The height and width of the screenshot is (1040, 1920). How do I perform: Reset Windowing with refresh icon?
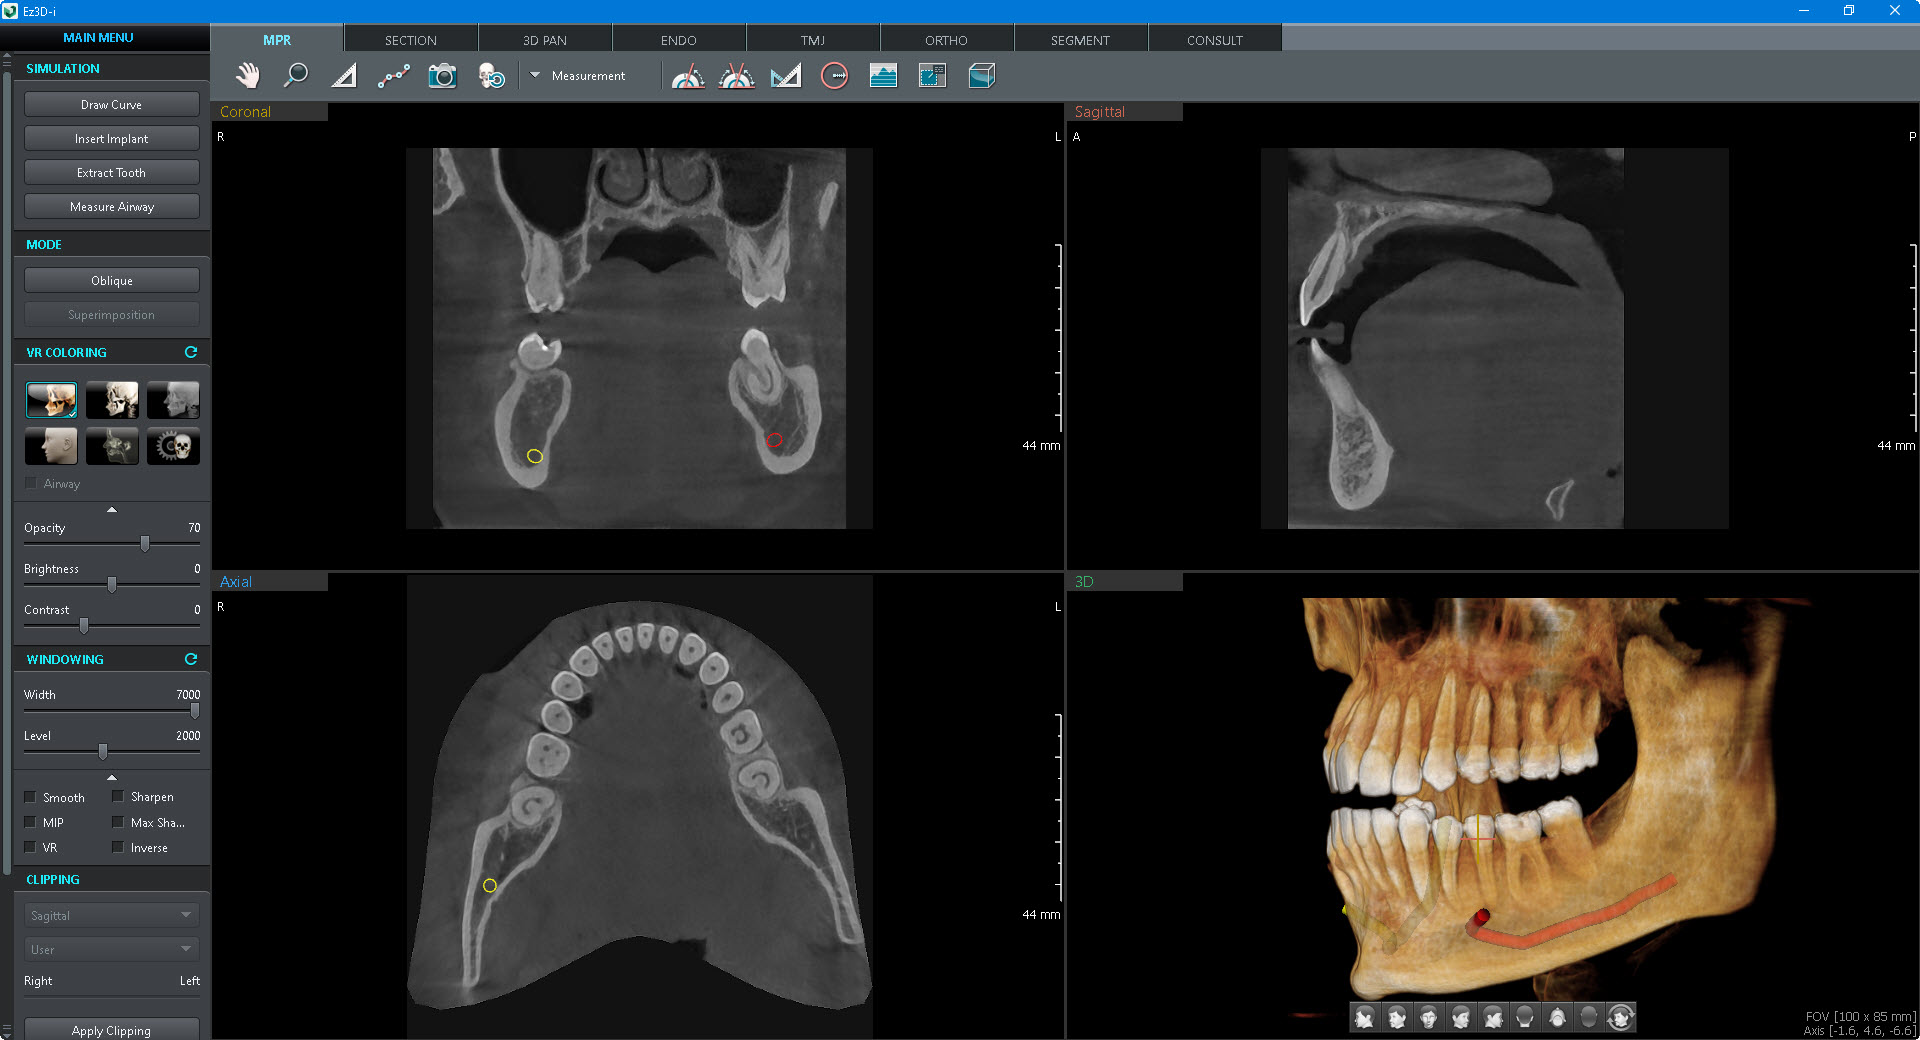click(191, 659)
